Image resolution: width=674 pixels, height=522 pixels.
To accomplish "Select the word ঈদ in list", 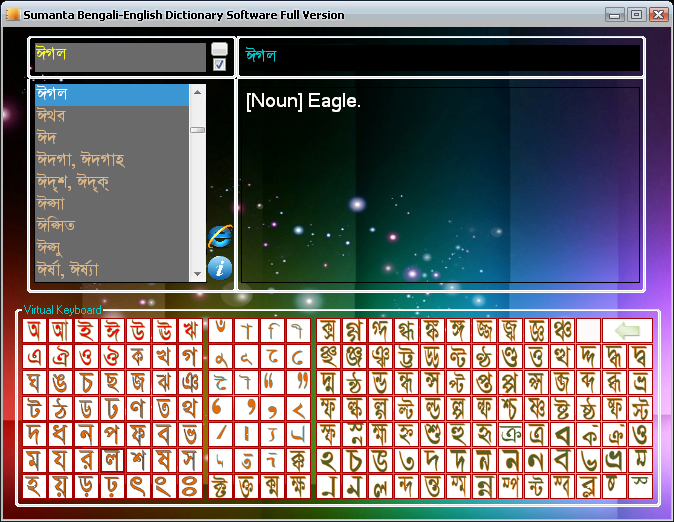I will click(112, 138).
